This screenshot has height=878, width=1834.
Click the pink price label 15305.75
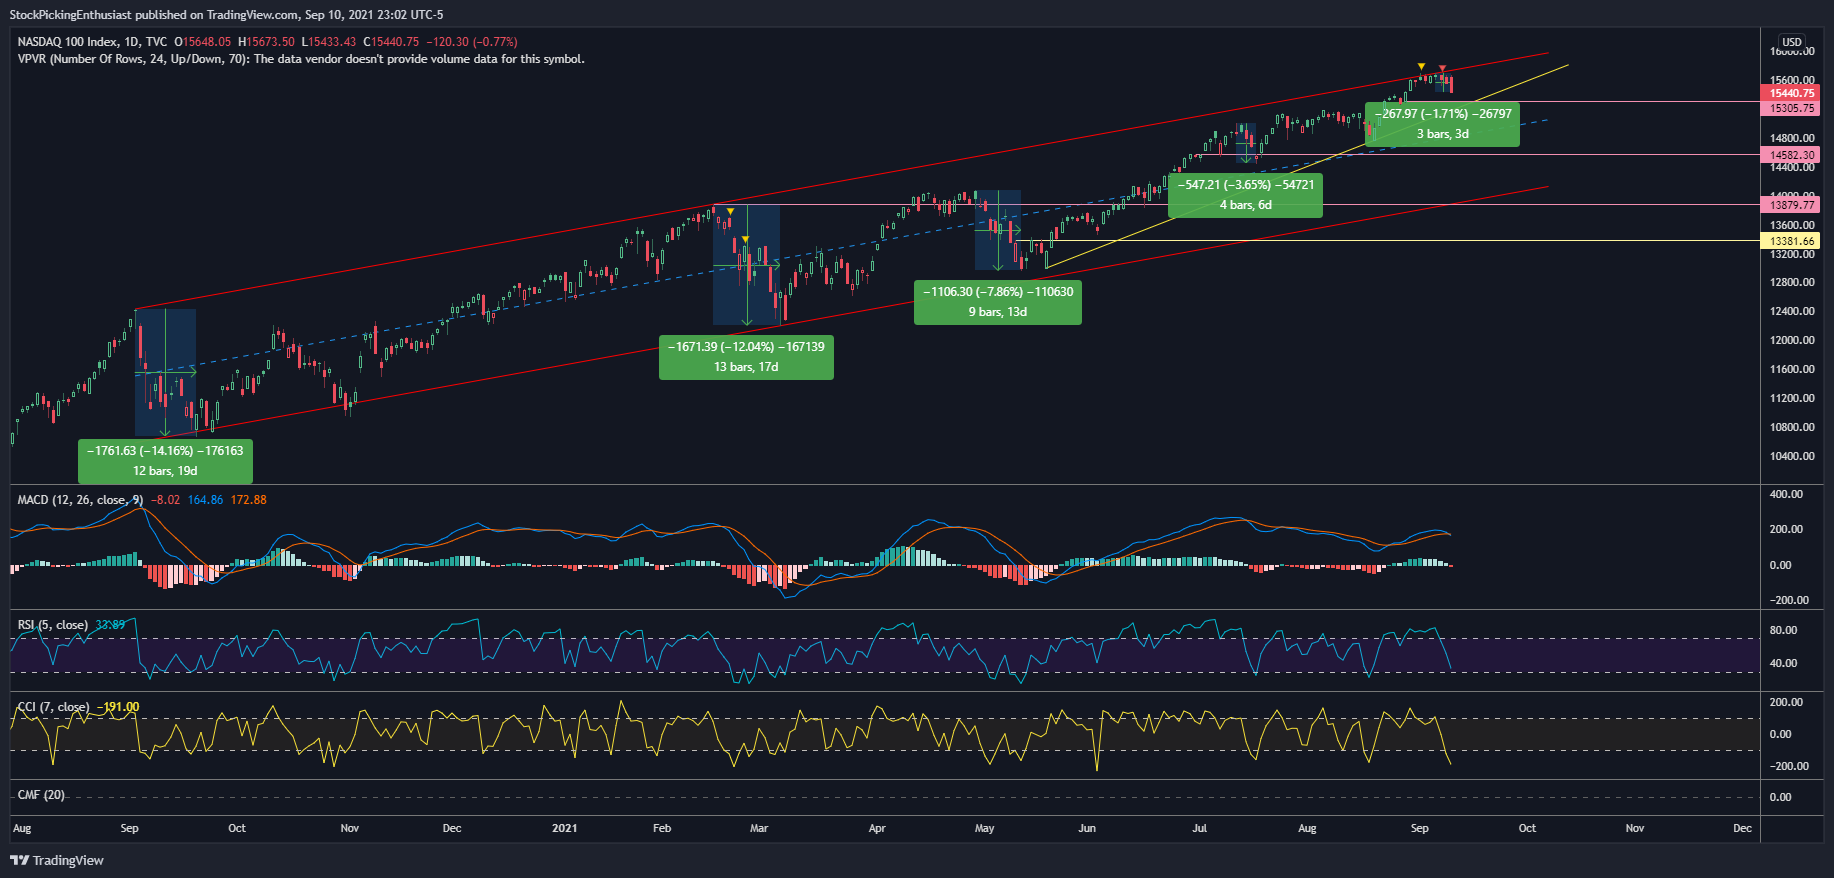tap(1790, 108)
